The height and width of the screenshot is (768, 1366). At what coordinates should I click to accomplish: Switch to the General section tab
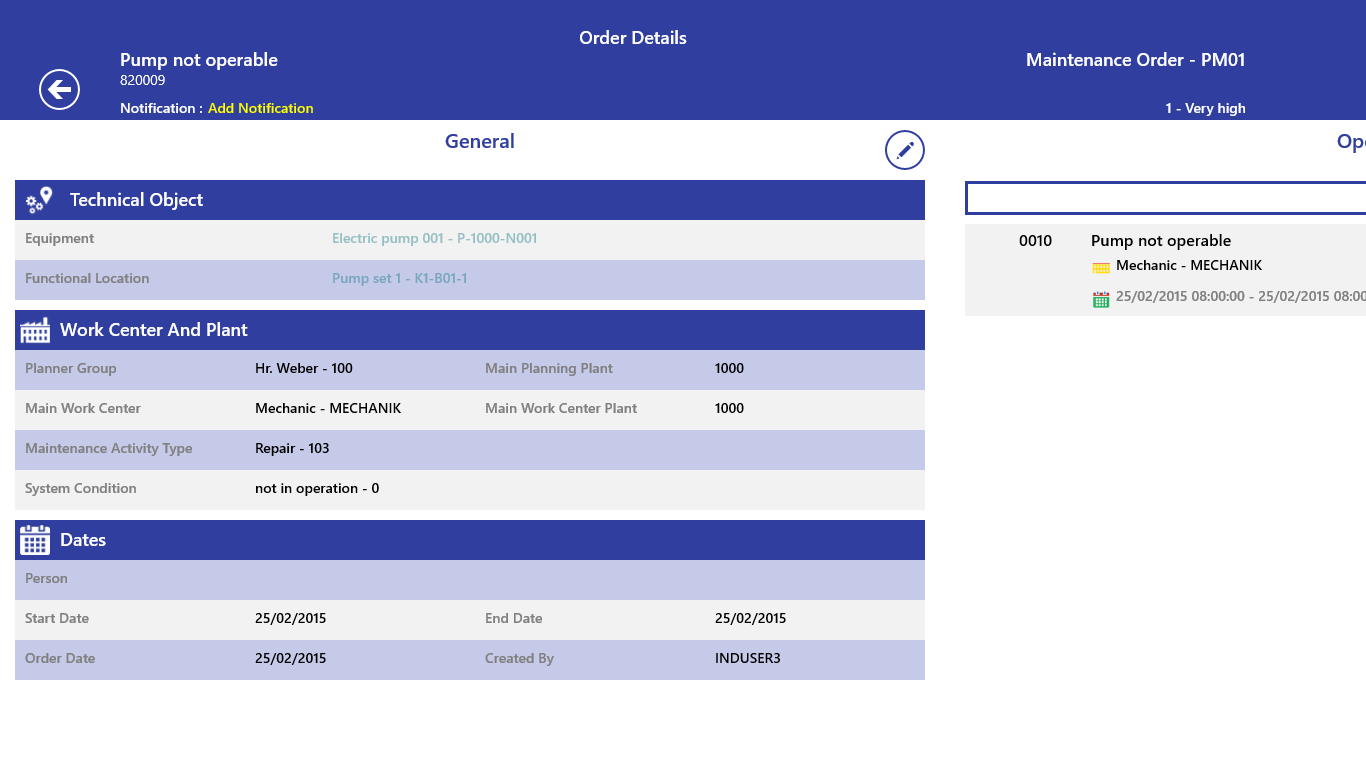pos(480,142)
